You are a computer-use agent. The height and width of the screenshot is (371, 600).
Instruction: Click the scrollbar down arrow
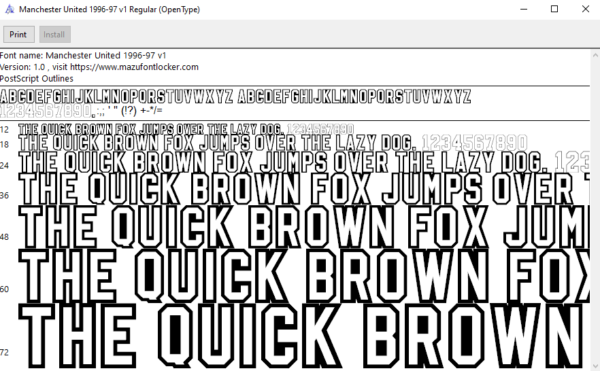click(x=595, y=366)
